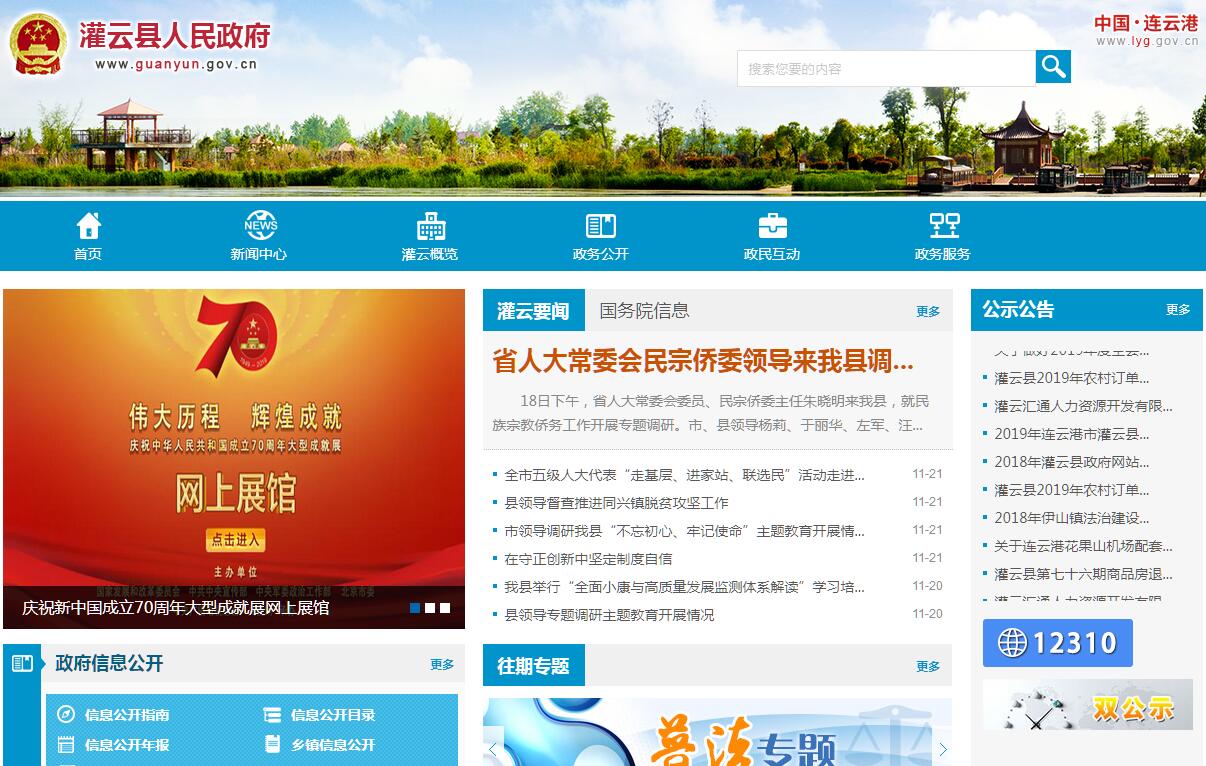Open news 全市五级人大代表 走基层 article
1206x766 pixels.
point(684,475)
